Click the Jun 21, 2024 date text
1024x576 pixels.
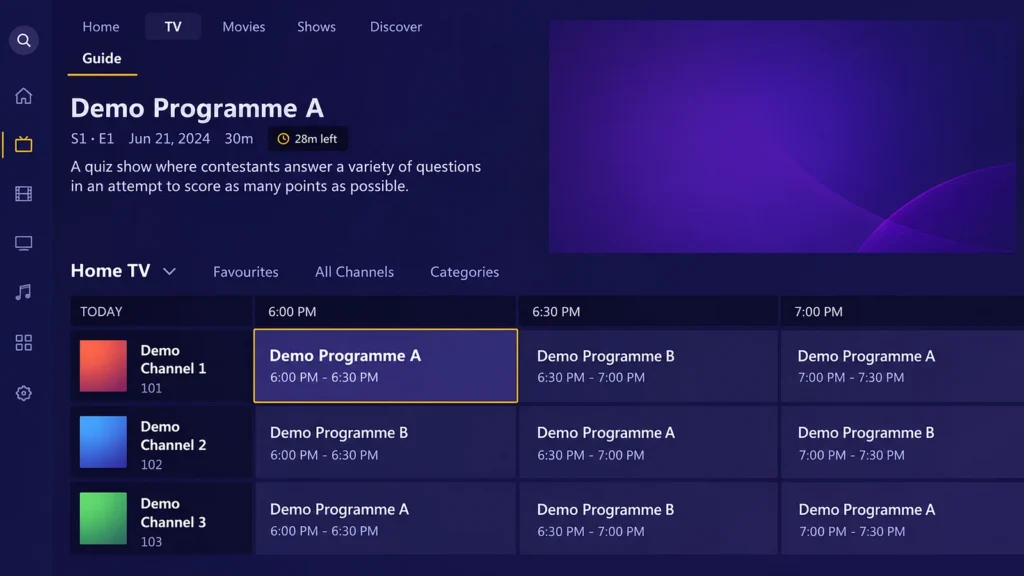tap(169, 139)
